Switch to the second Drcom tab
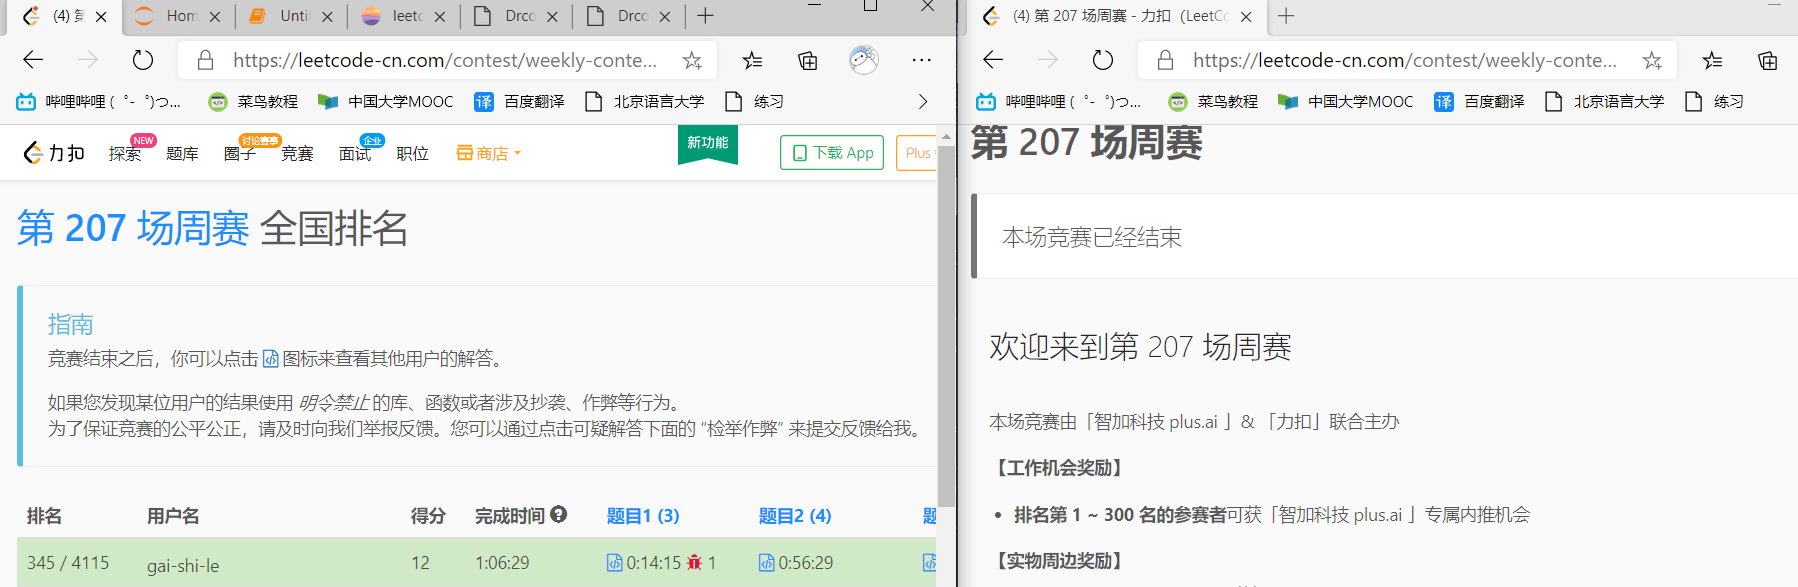1798x587 pixels. [x=631, y=16]
